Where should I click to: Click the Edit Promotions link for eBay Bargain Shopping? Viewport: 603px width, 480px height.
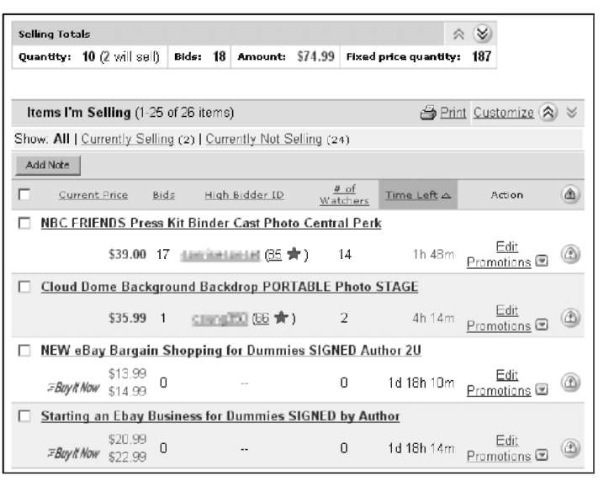pos(499,383)
